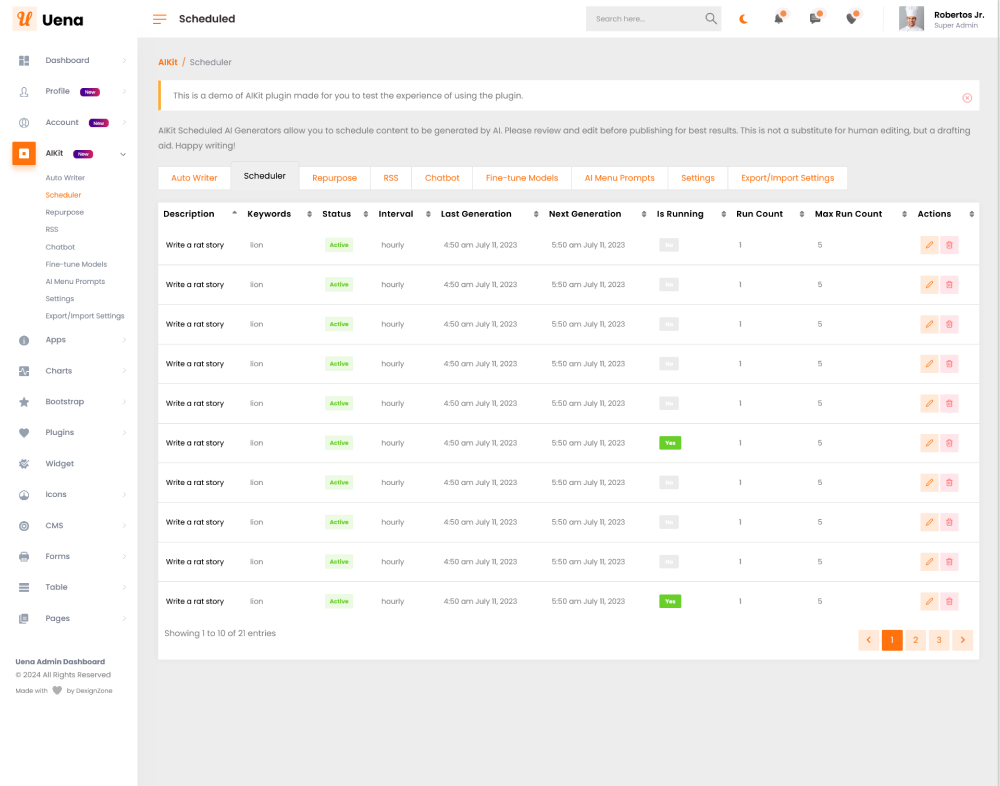Click the edit pencil icon in last row
The image size is (1000, 786).
929,601
